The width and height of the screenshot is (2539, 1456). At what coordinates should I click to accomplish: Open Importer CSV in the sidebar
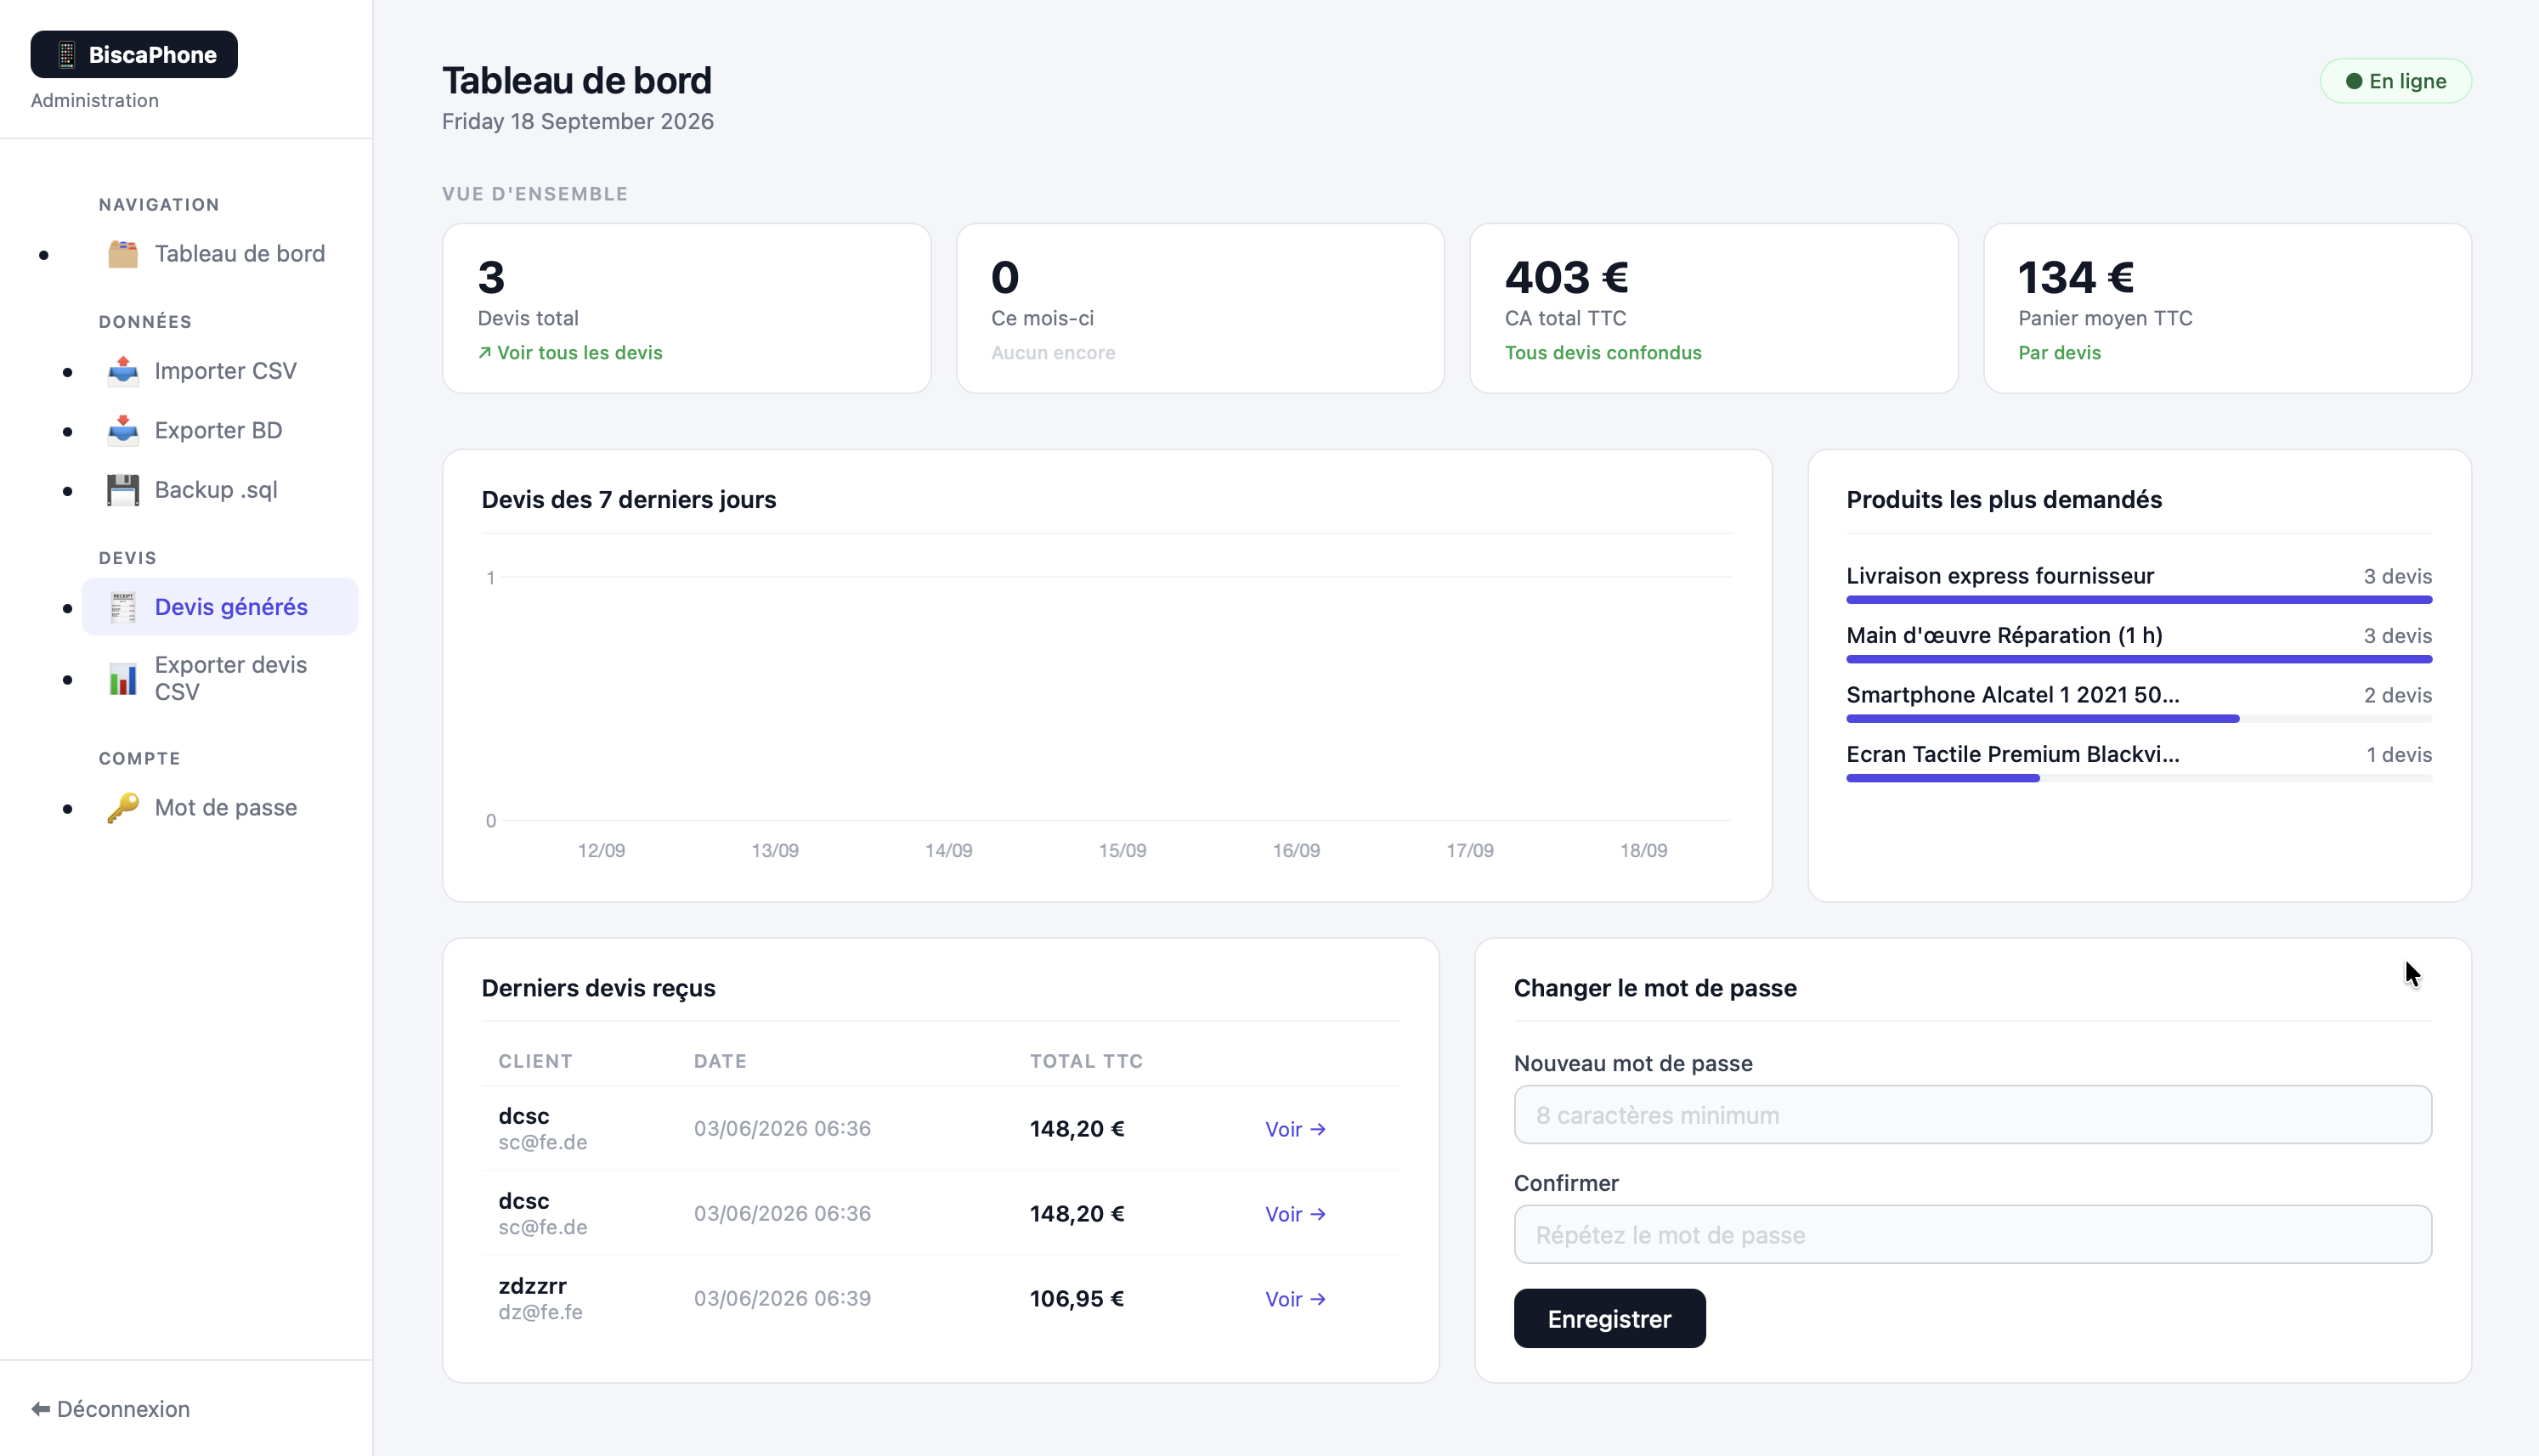219,371
